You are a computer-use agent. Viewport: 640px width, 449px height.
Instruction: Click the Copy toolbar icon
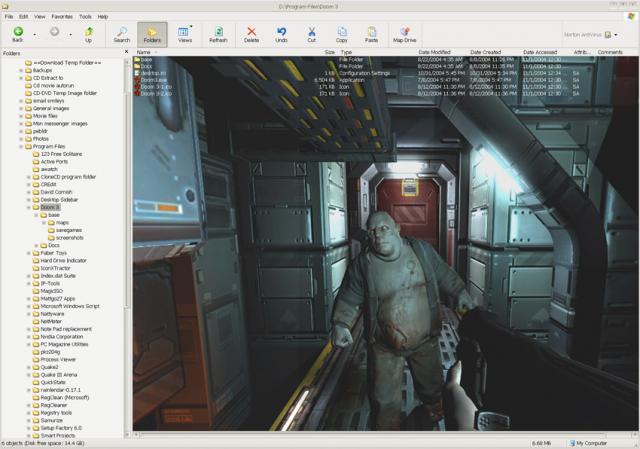[342, 35]
